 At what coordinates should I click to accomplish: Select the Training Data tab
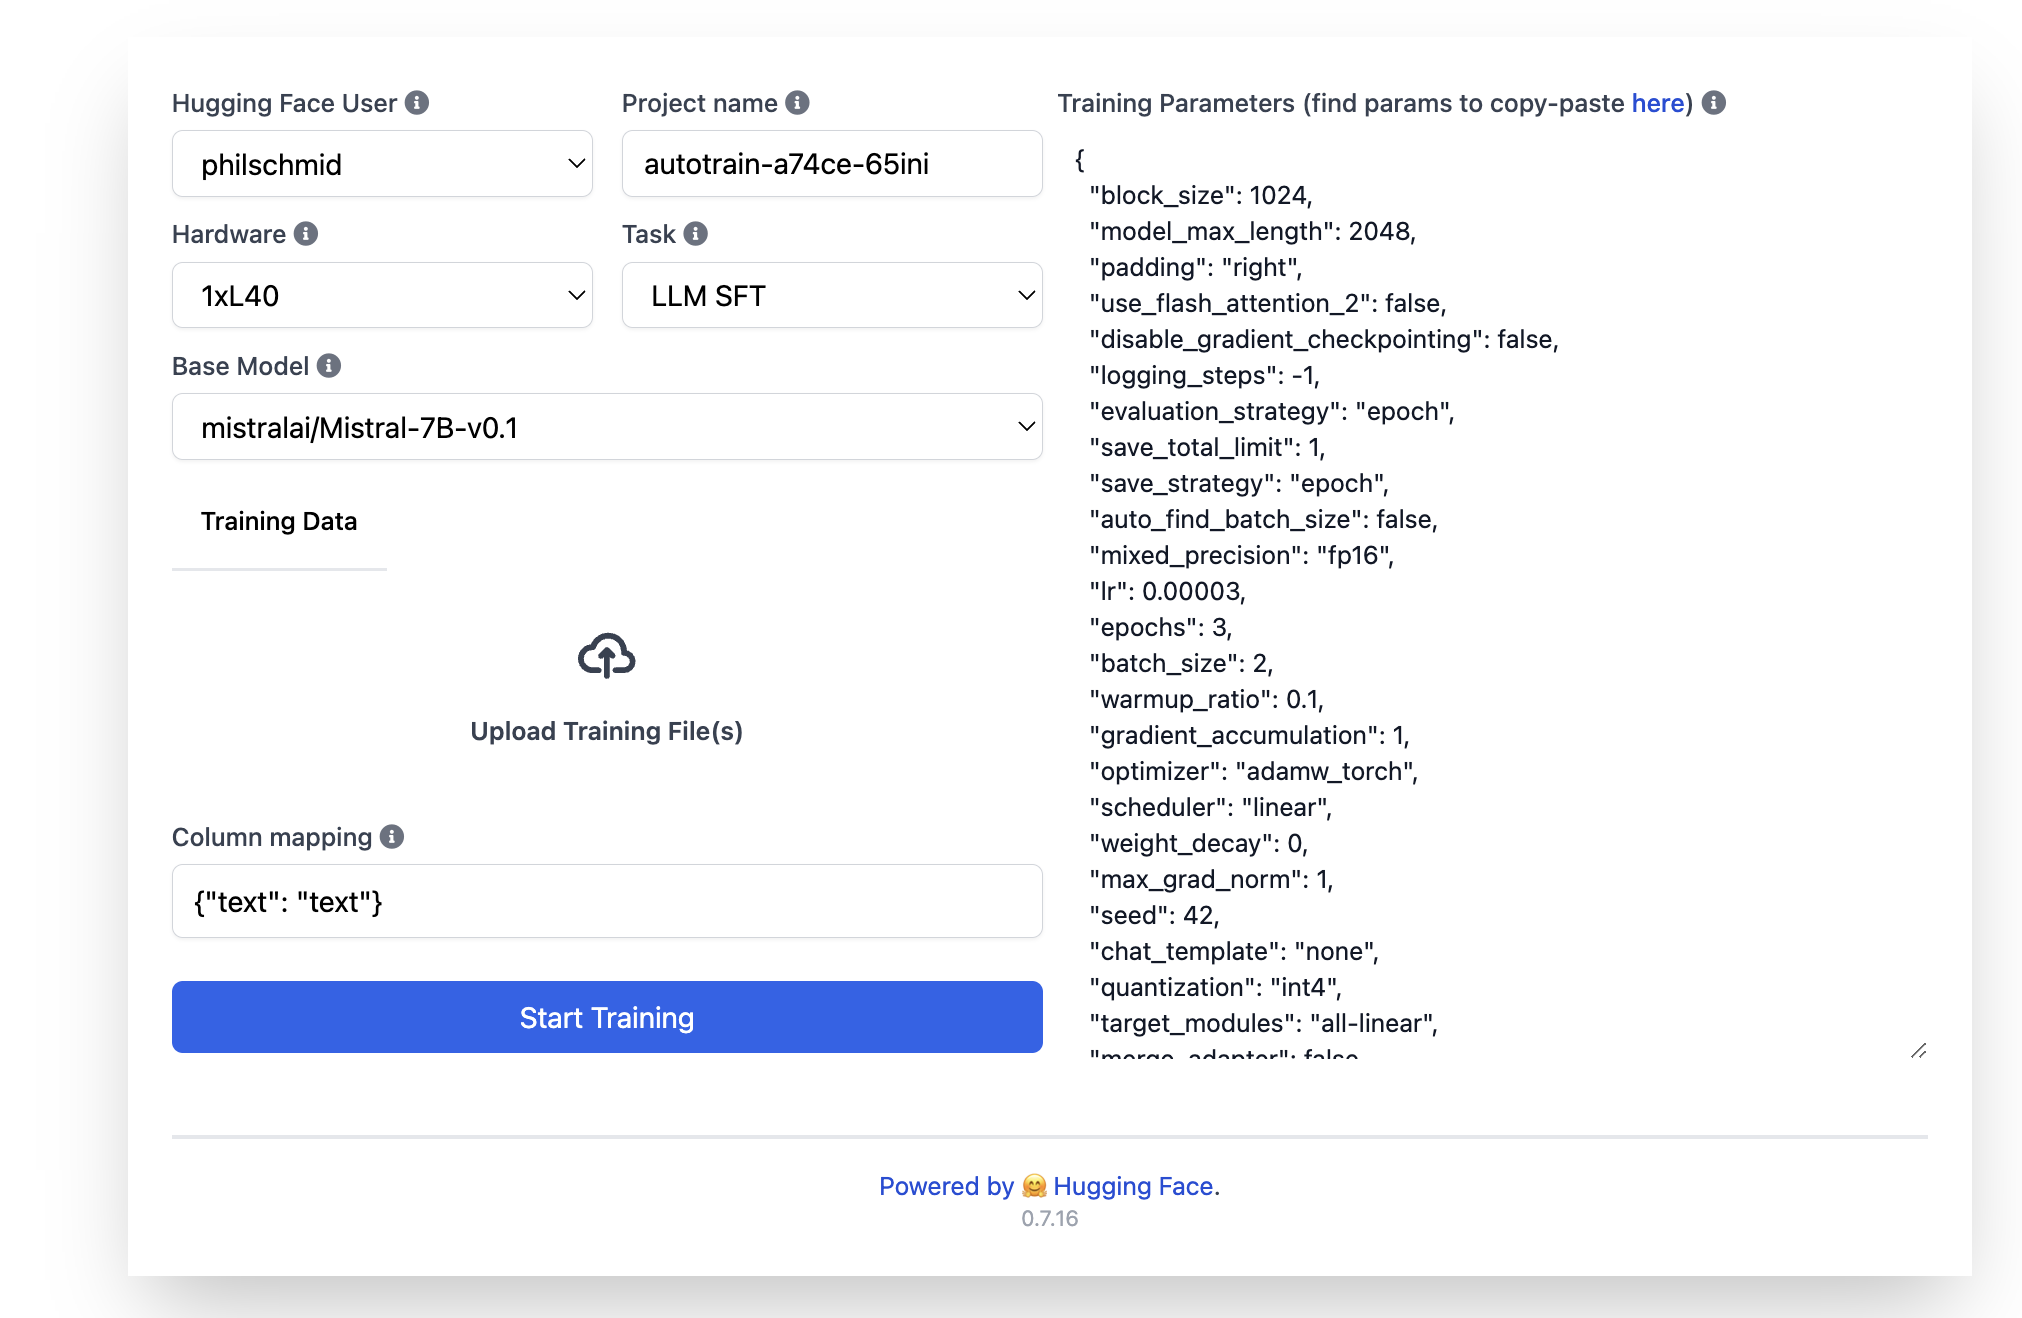pos(279,521)
